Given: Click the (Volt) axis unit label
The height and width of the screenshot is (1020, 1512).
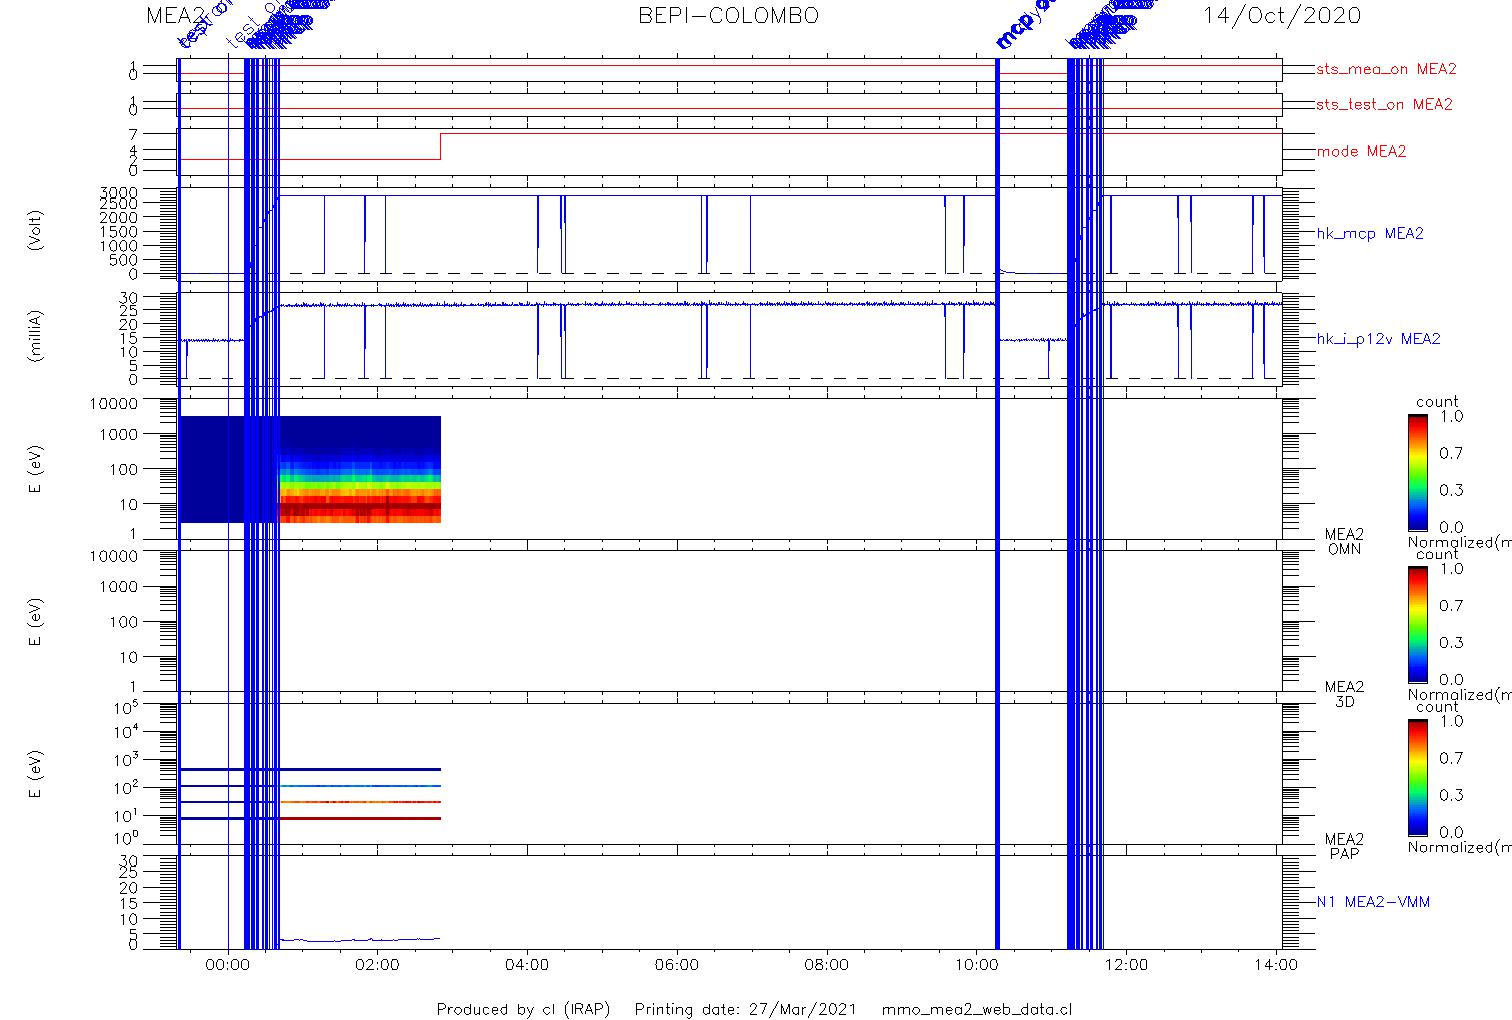Looking at the screenshot, I should point(36,230).
